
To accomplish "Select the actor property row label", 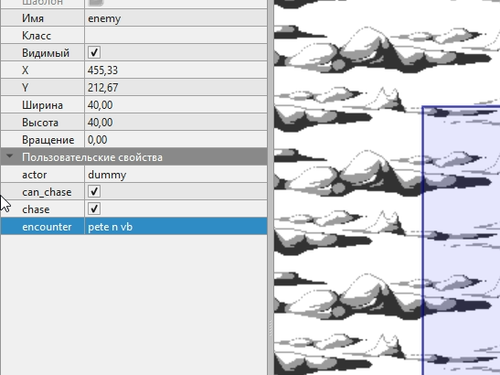I will (34, 174).
